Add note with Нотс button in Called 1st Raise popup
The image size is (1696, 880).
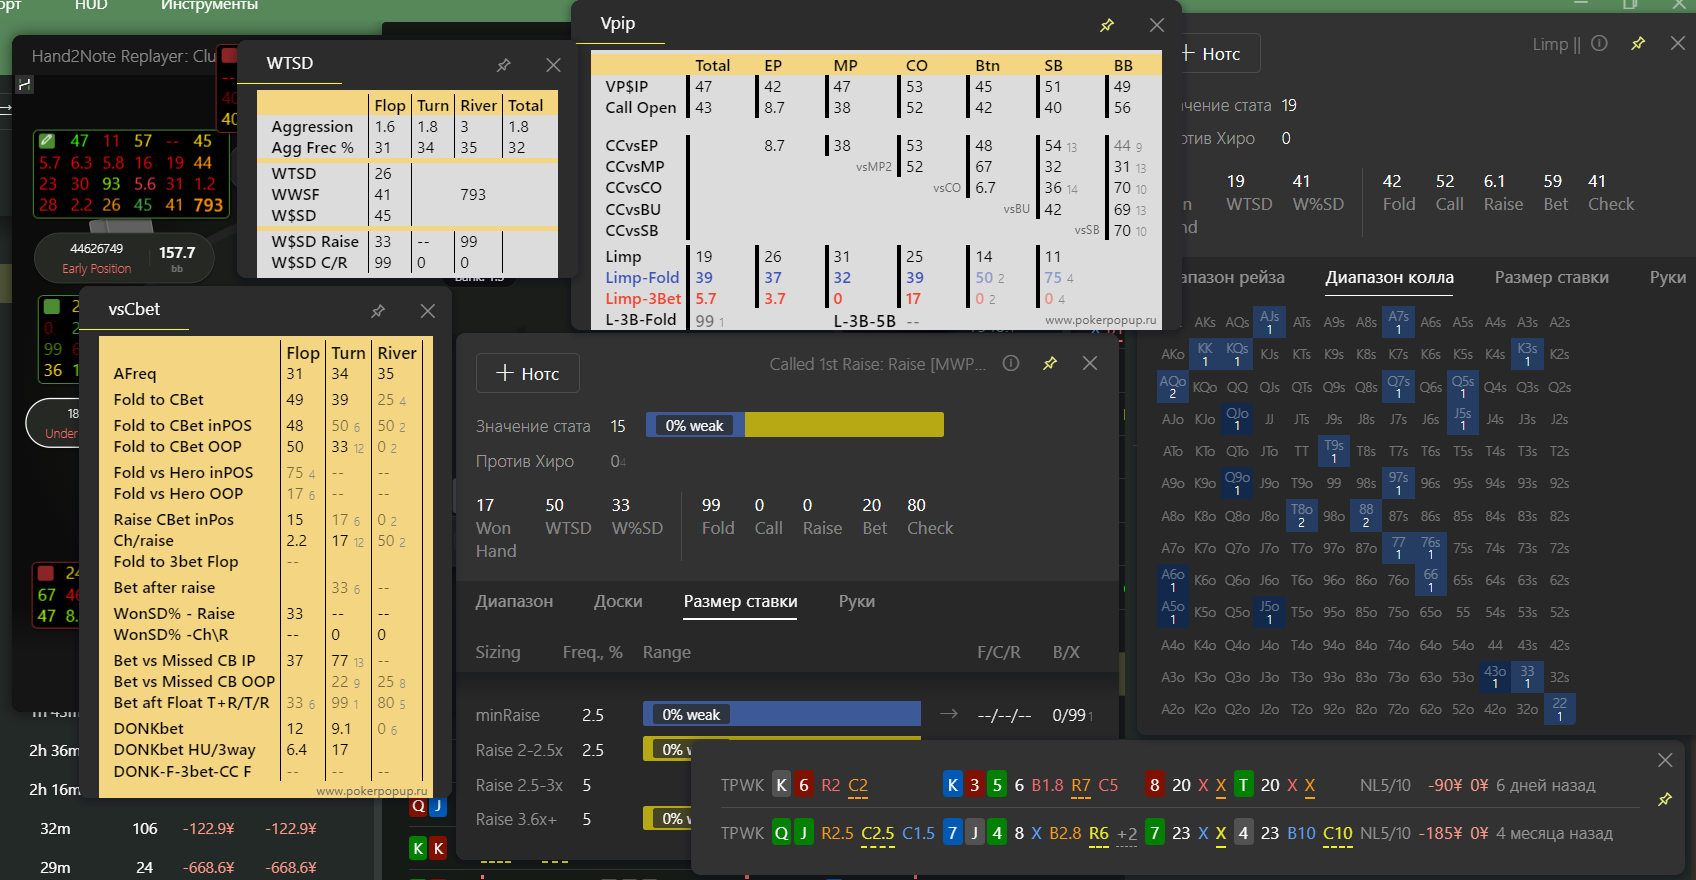527,374
